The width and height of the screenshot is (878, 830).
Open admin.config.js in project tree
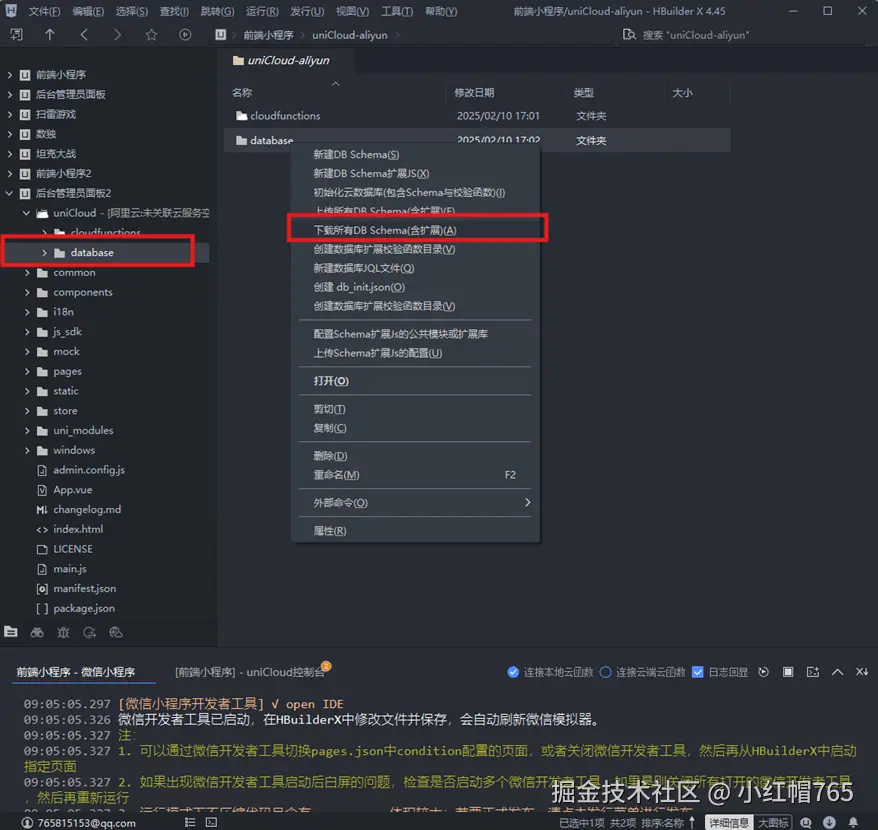pyautogui.click(x=88, y=470)
